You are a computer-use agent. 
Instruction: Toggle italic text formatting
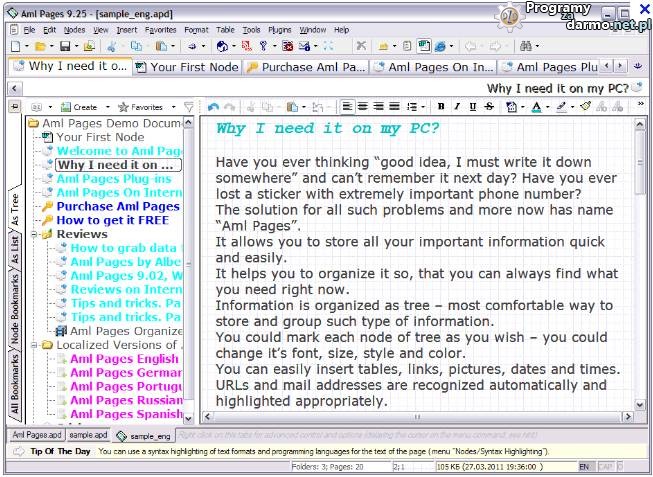pos(457,107)
